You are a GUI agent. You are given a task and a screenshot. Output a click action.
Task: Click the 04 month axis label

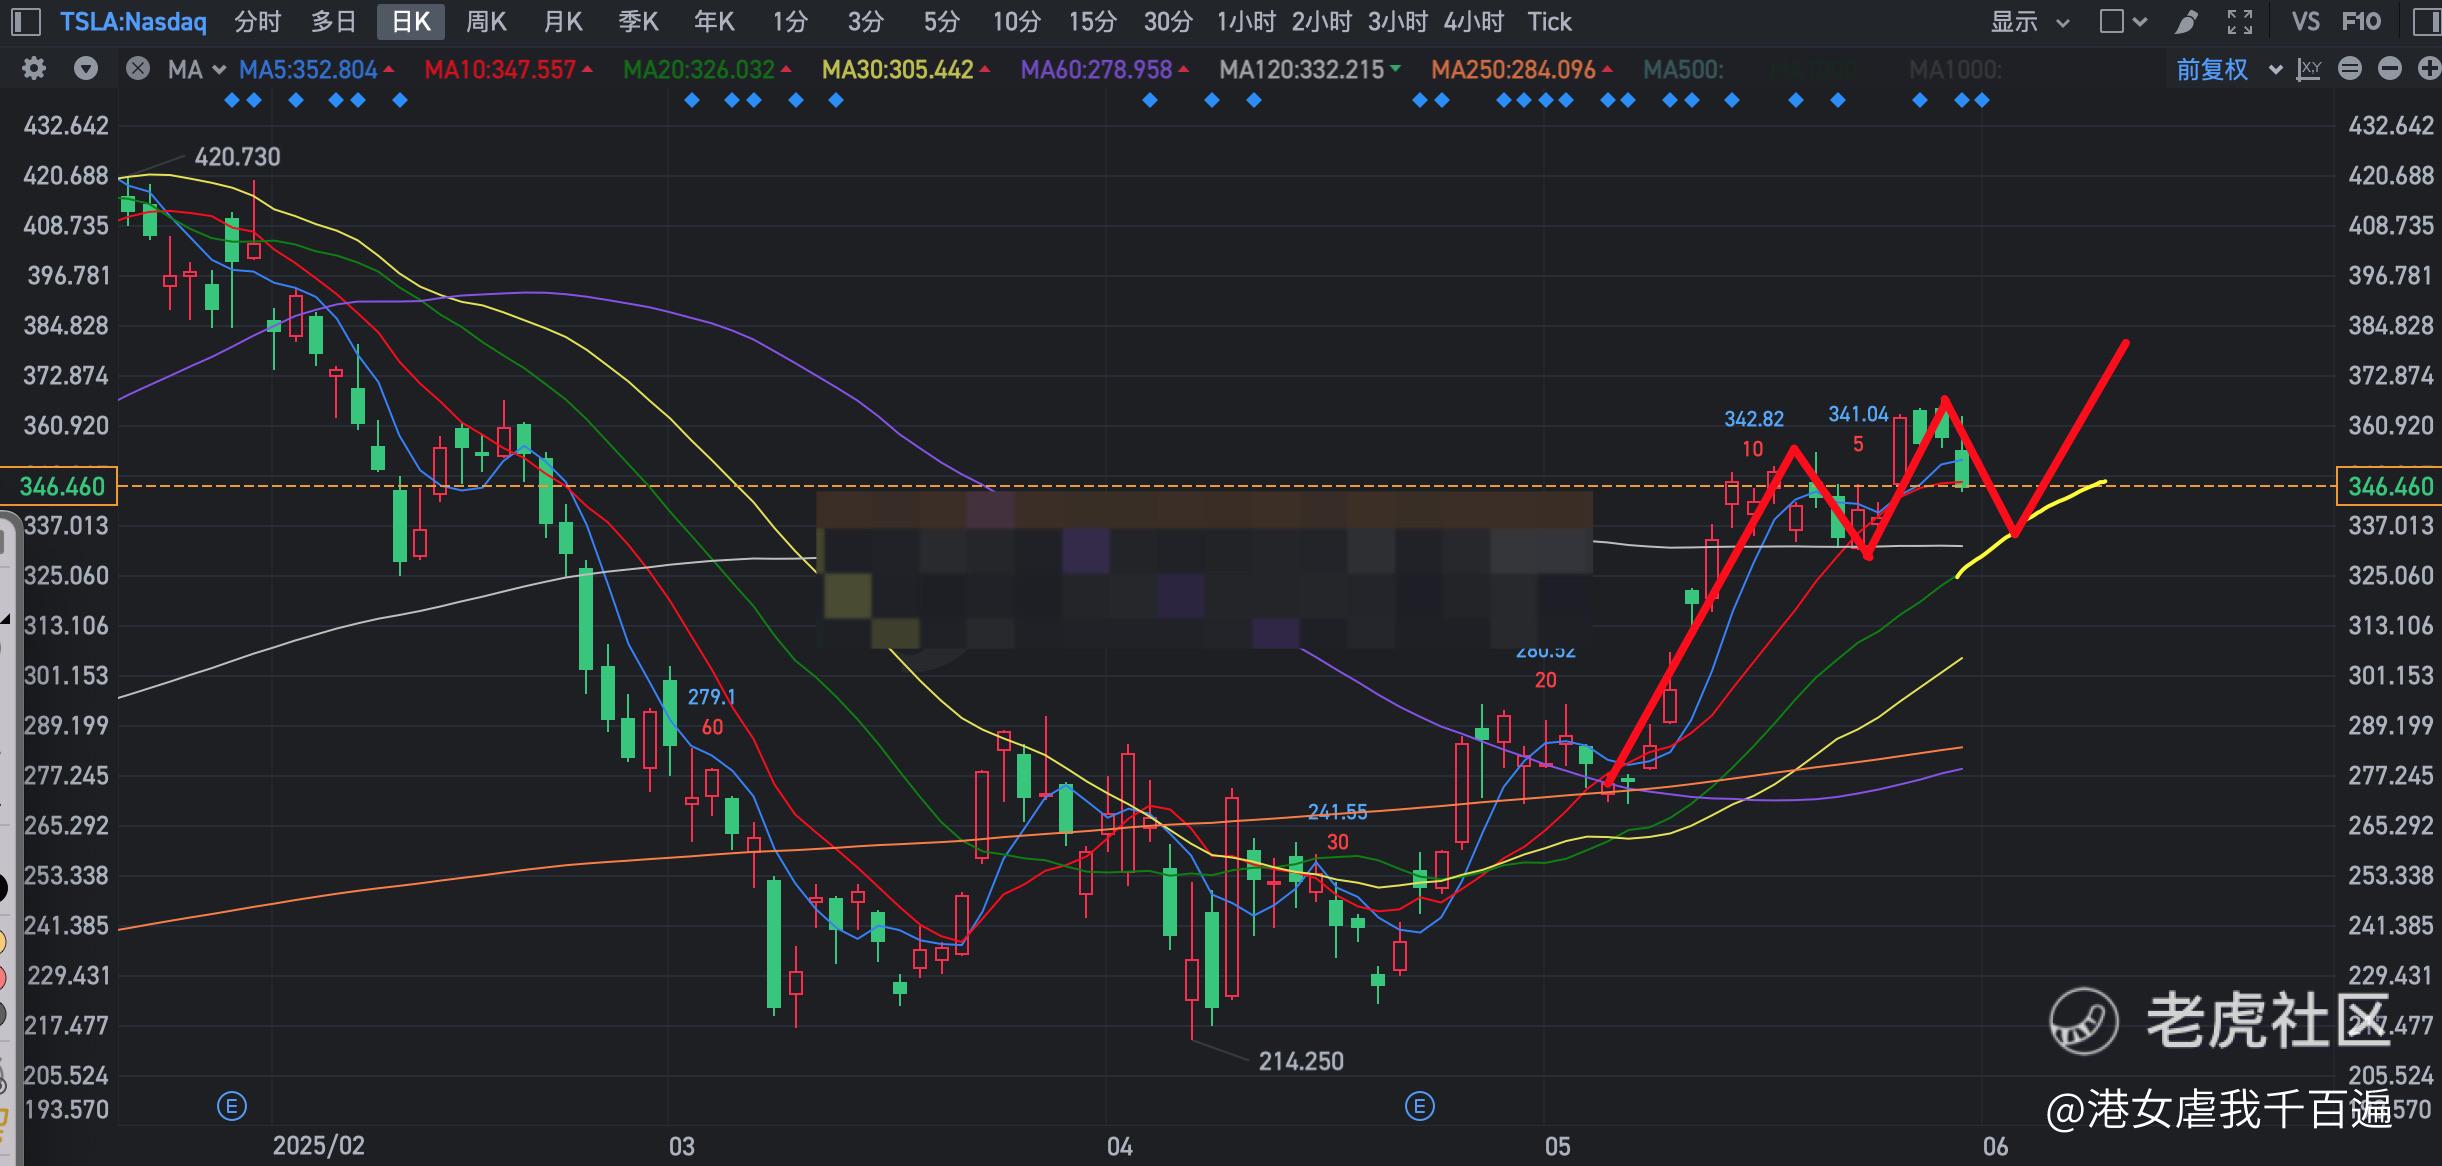1120,1146
